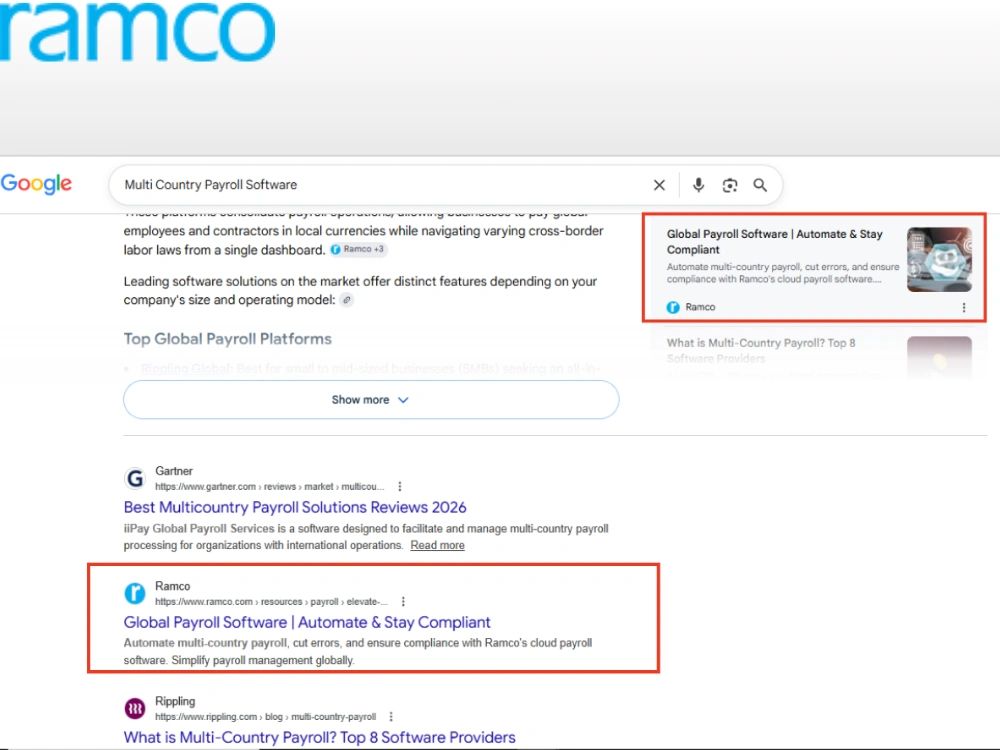The height and width of the screenshot is (750, 1000).
Task: Start voice search with microphone icon
Action: pyautogui.click(x=698, y=185)
